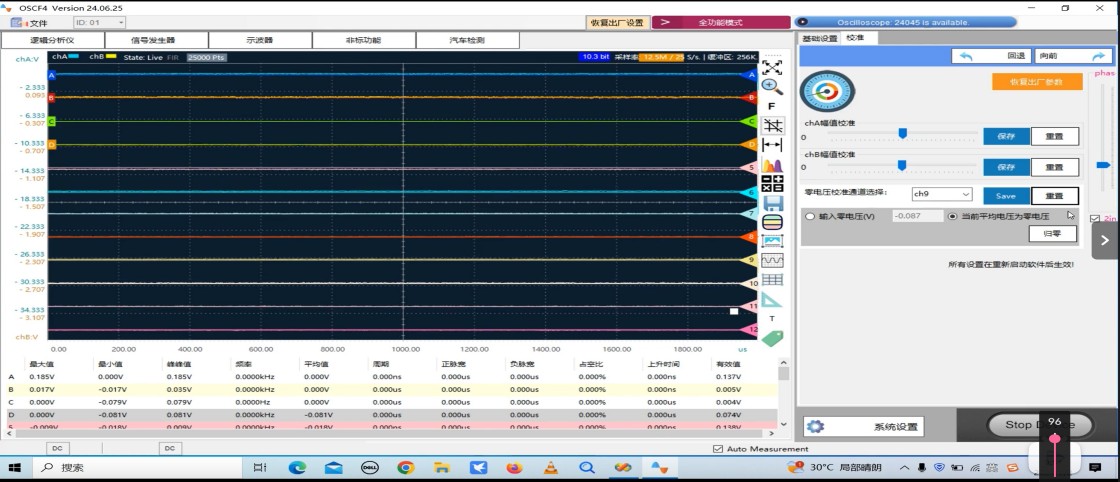The image size is (1120, 482).
Task: Click the floppy disk save waveform icon
Action: pyautogui.click(x=772, y=203)
